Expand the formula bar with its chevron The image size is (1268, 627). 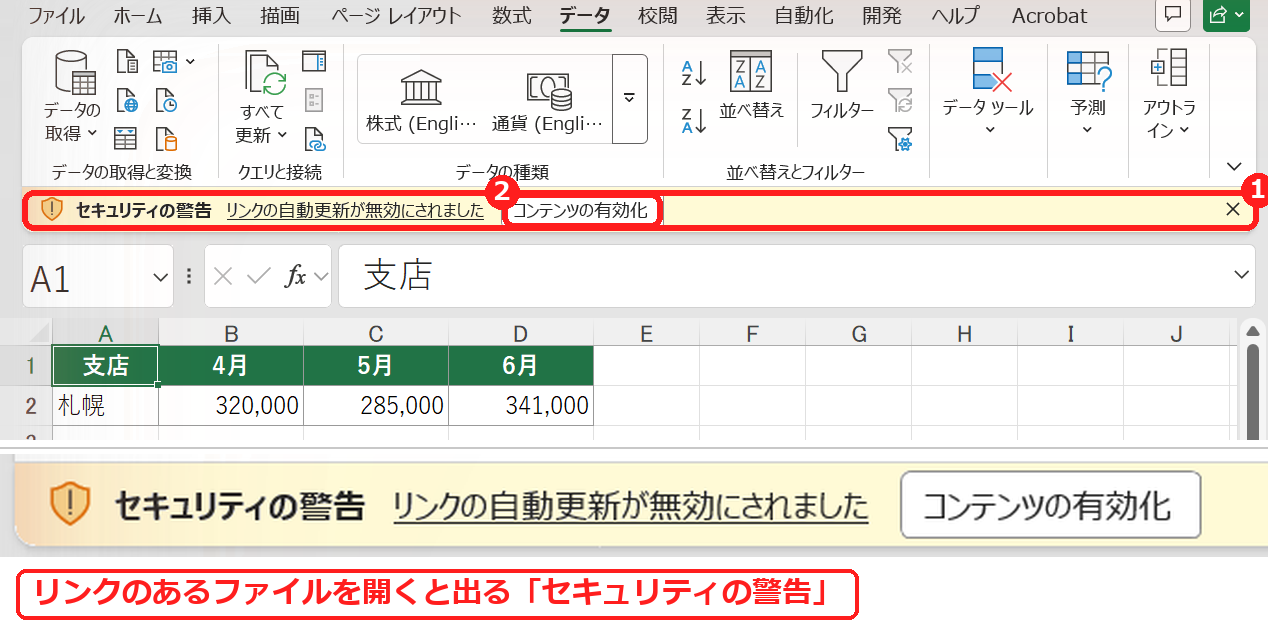point(1242,275)
